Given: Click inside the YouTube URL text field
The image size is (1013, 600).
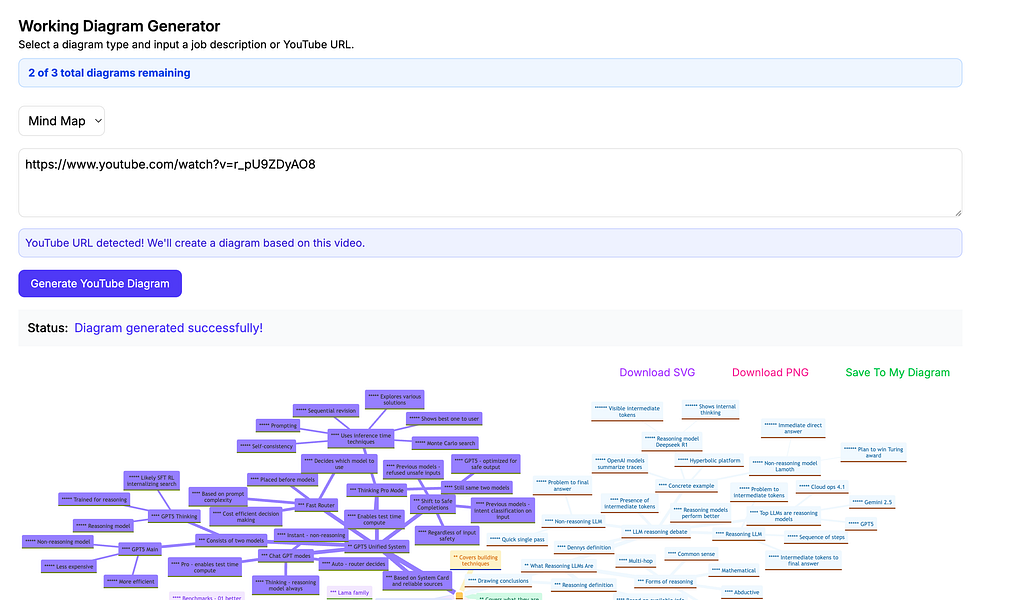Looking at the screenshot, I should pyautogui.click(x=490, y=182).
